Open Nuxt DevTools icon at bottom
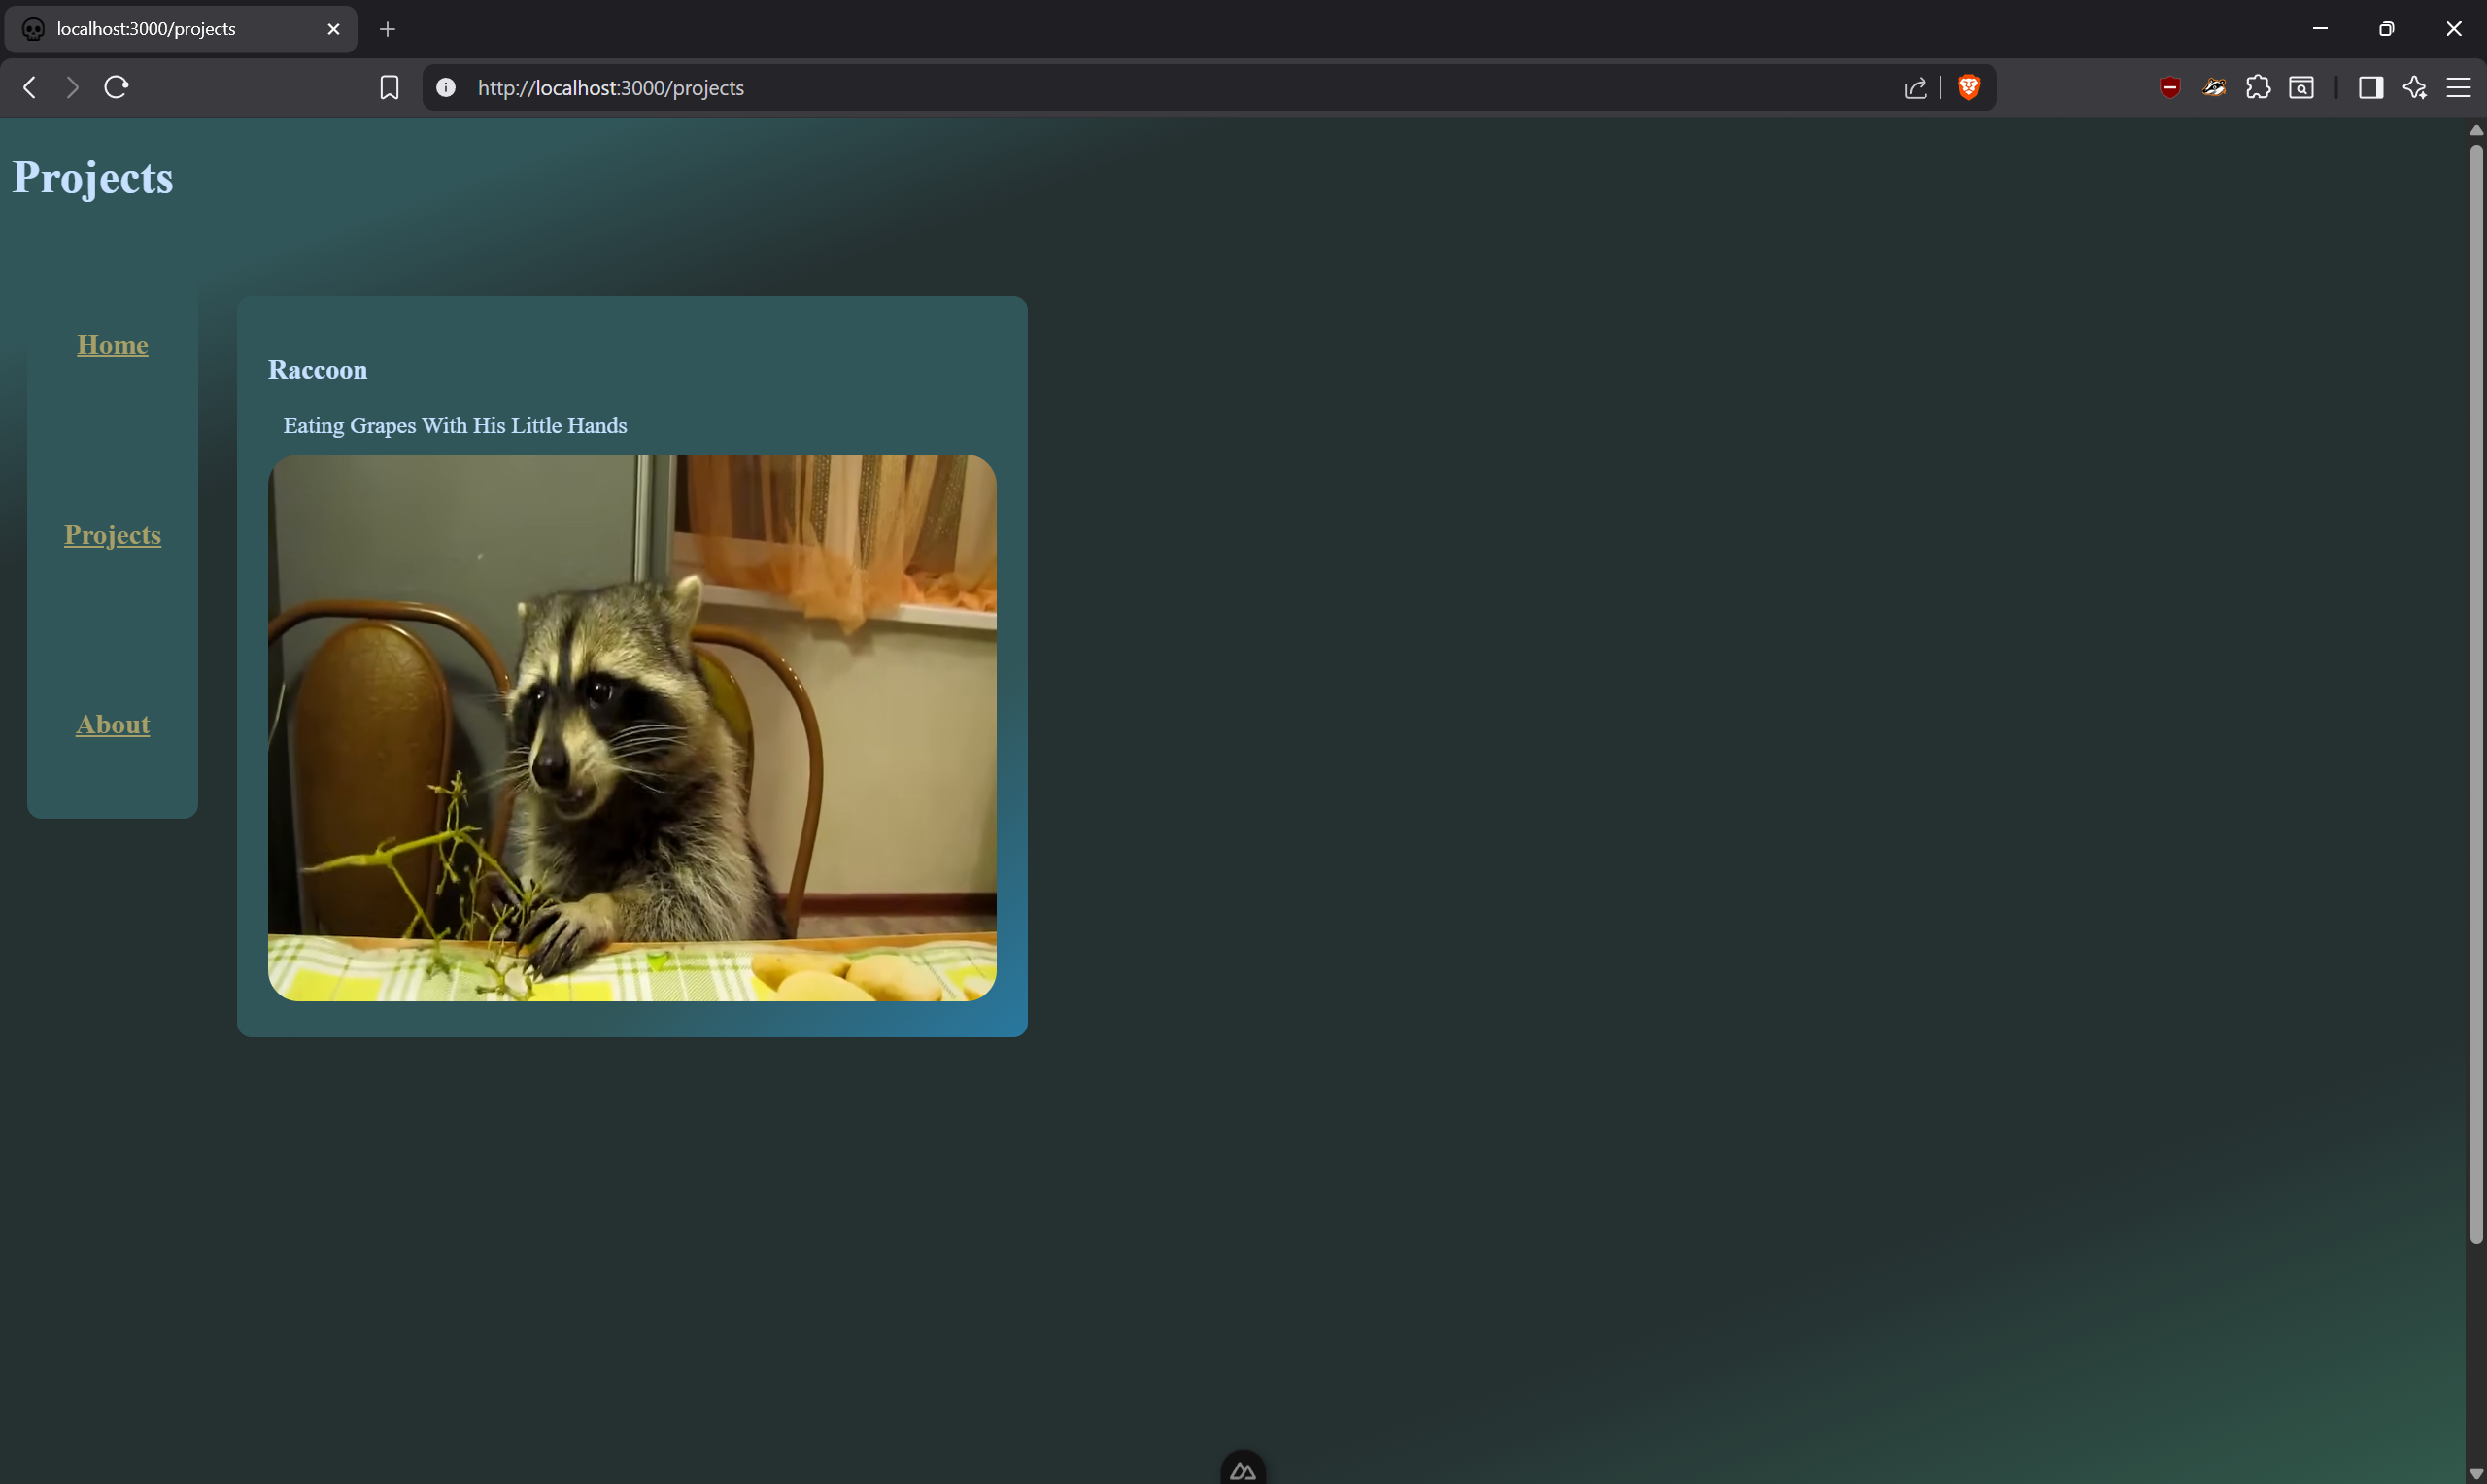This screenshot has width=2487, height=1484. pos(1243,1469)
